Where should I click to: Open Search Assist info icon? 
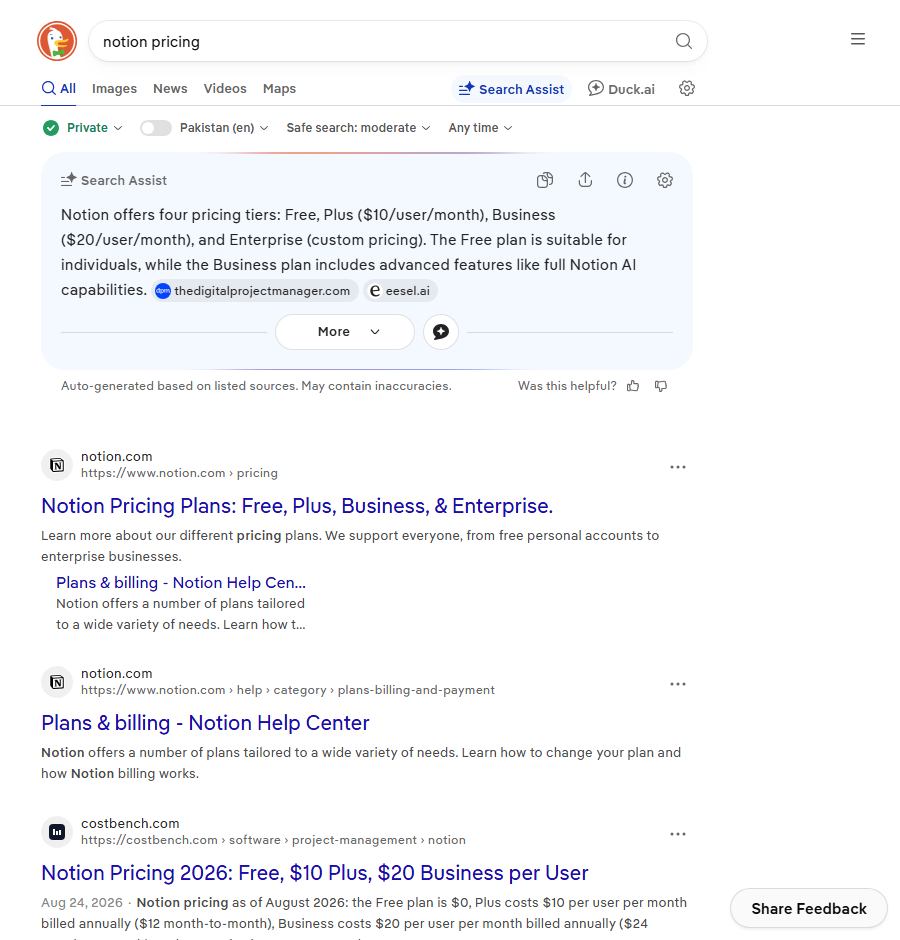(x=625, y=180)
